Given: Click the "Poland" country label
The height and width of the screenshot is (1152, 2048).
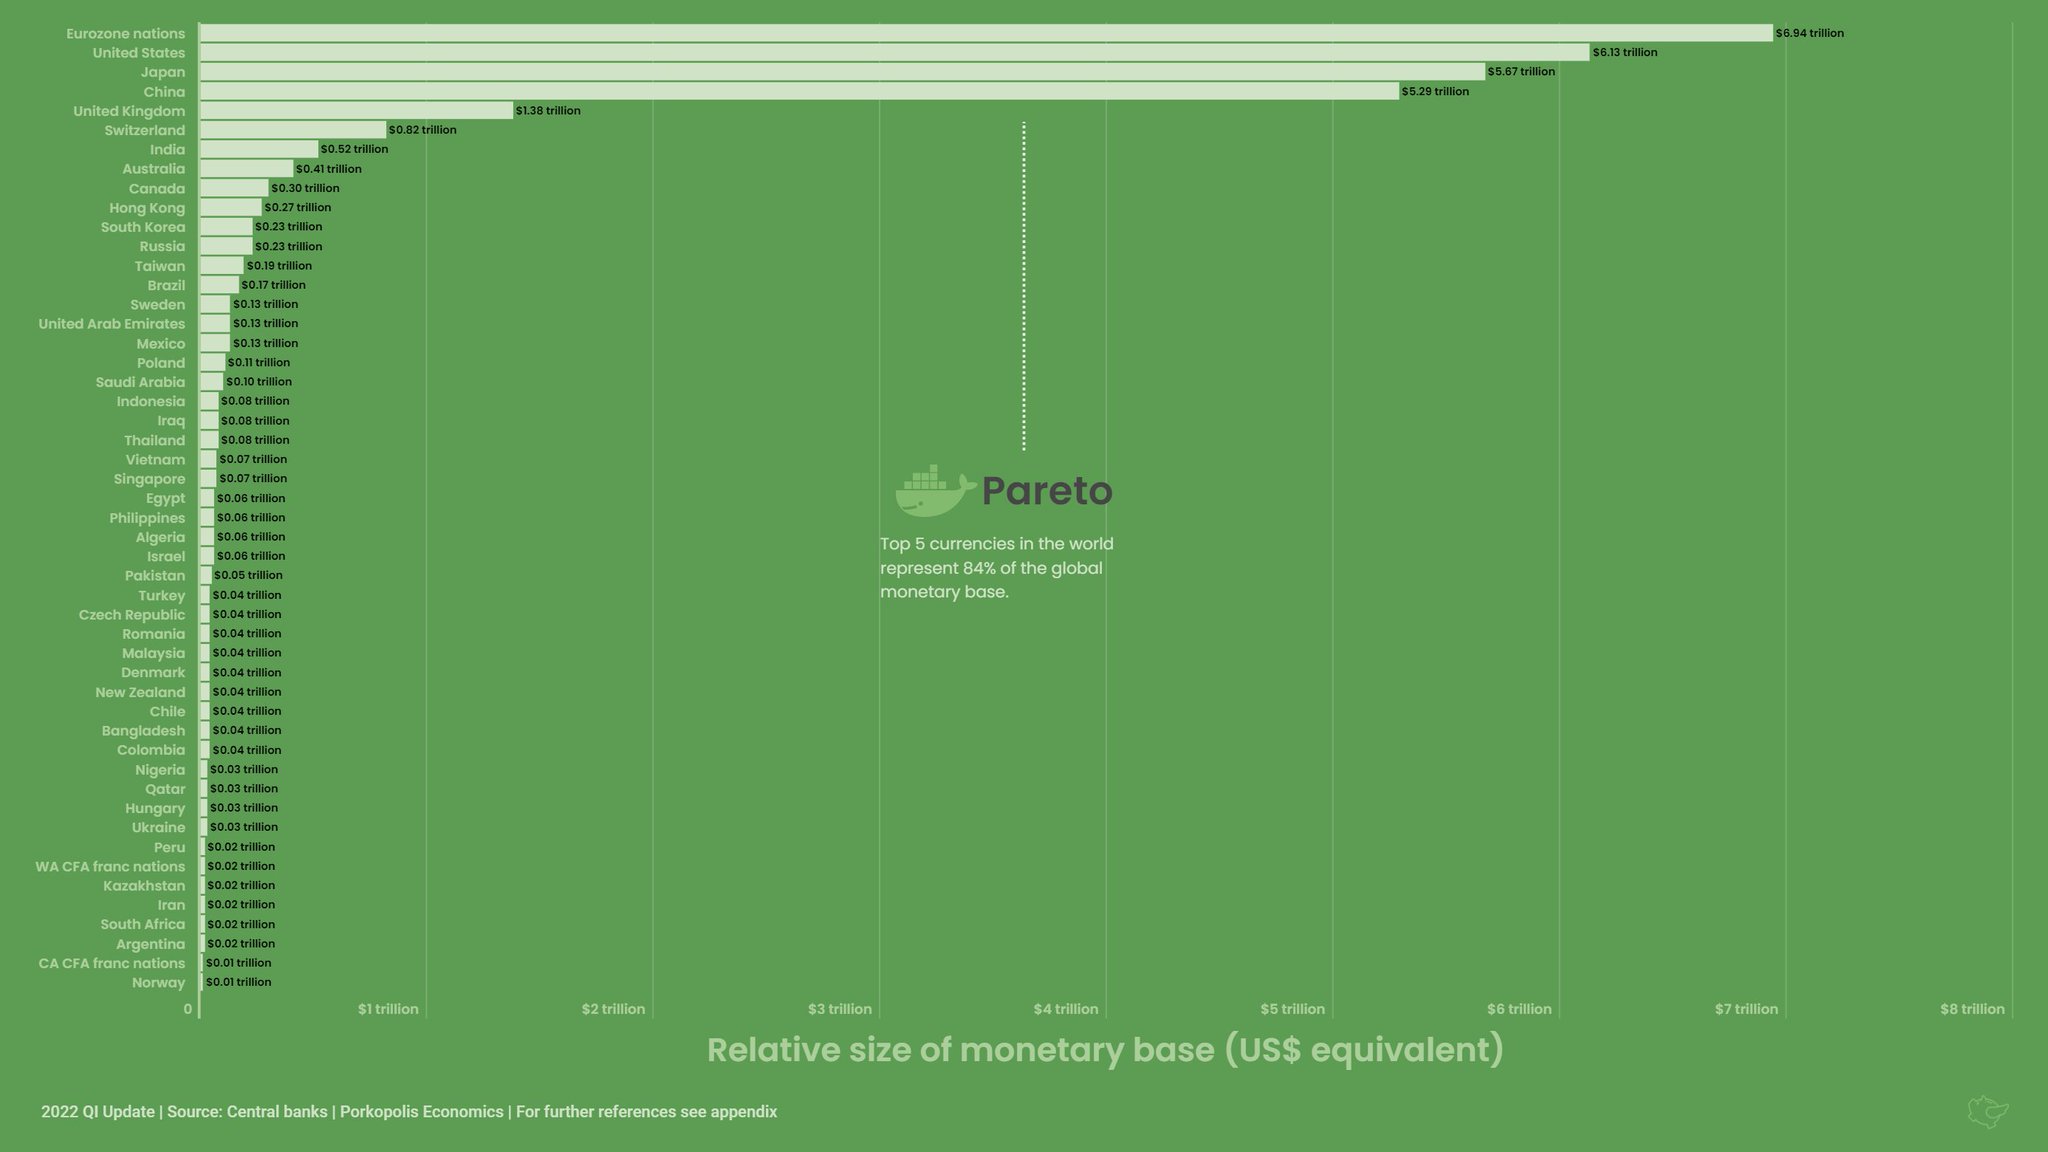Looking at the screenshot, I should coord(161,363).
